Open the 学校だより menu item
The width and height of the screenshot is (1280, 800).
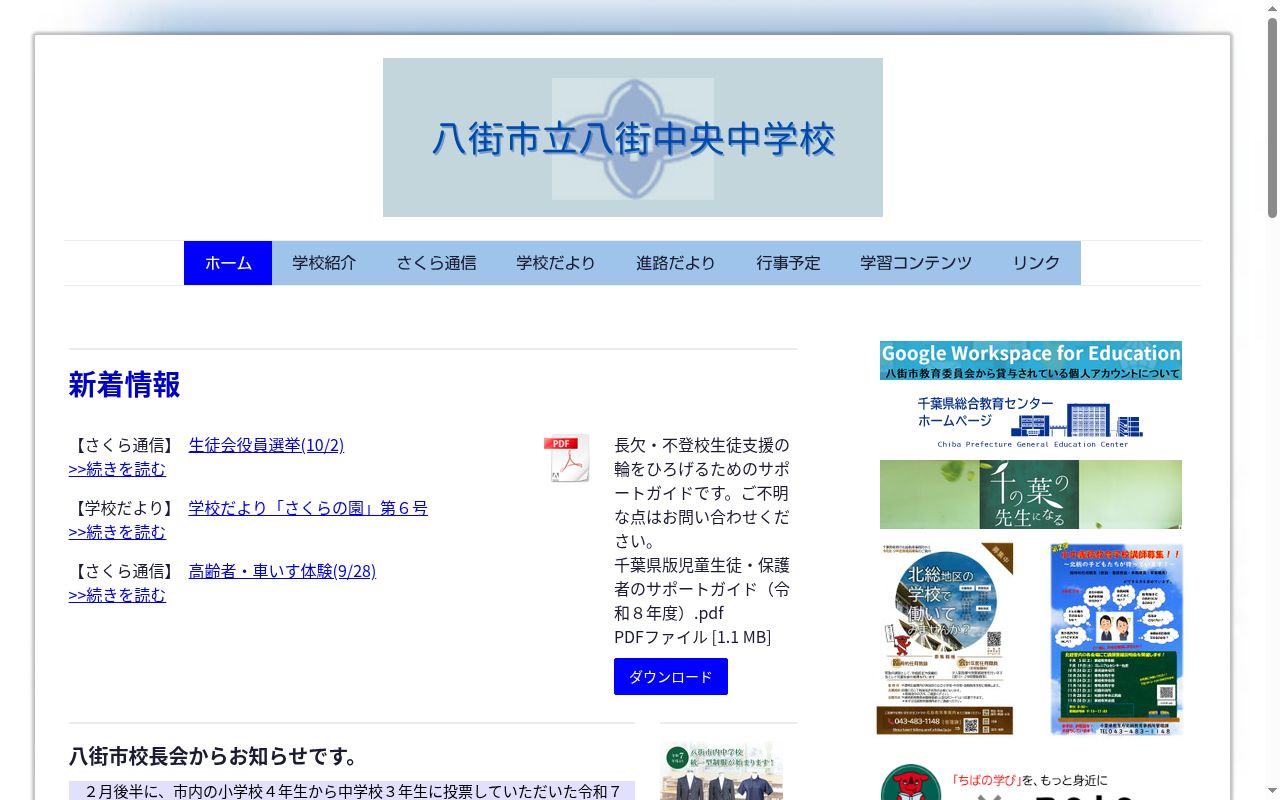click(556, 263)
